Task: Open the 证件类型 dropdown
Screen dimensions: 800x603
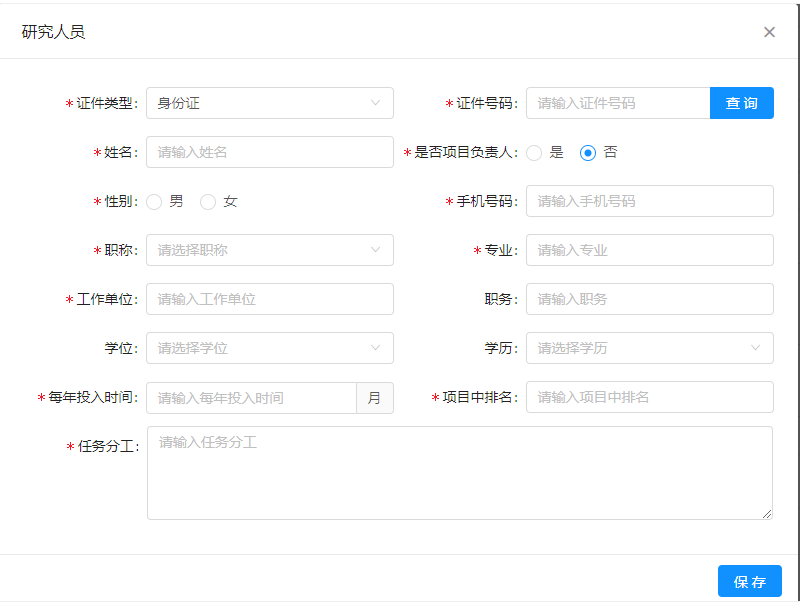Action: [270, 102]
